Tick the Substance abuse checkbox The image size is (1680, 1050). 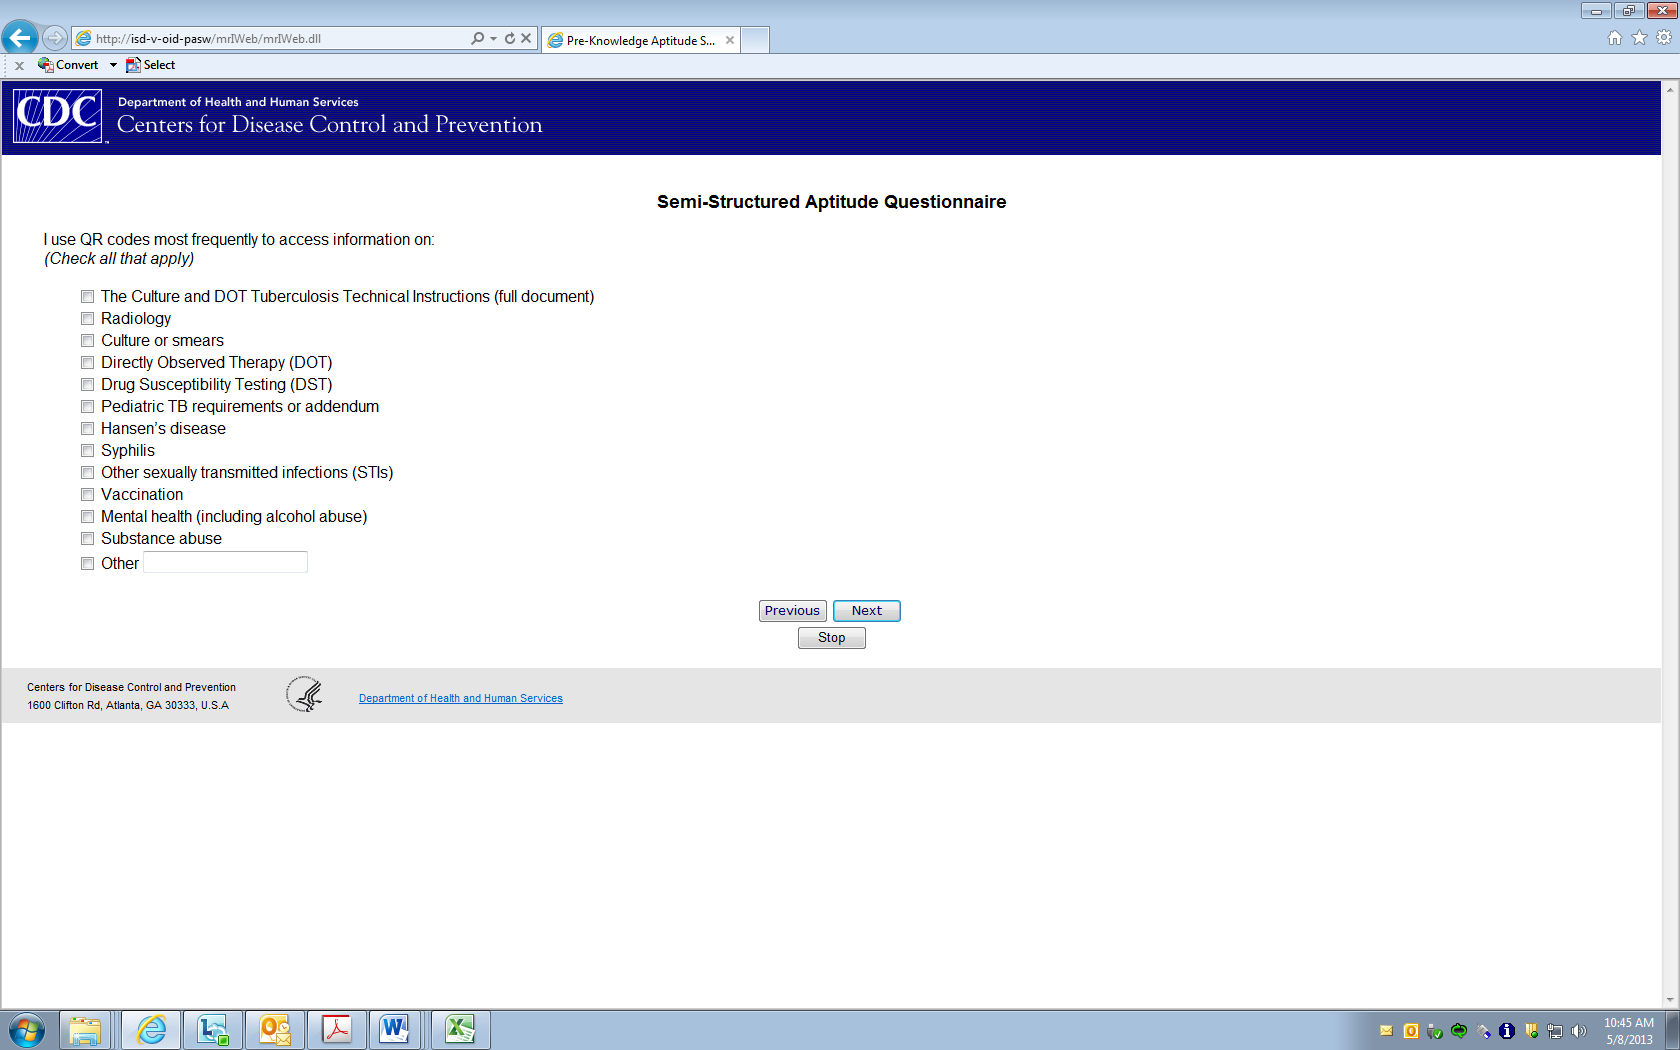[88, 539]
